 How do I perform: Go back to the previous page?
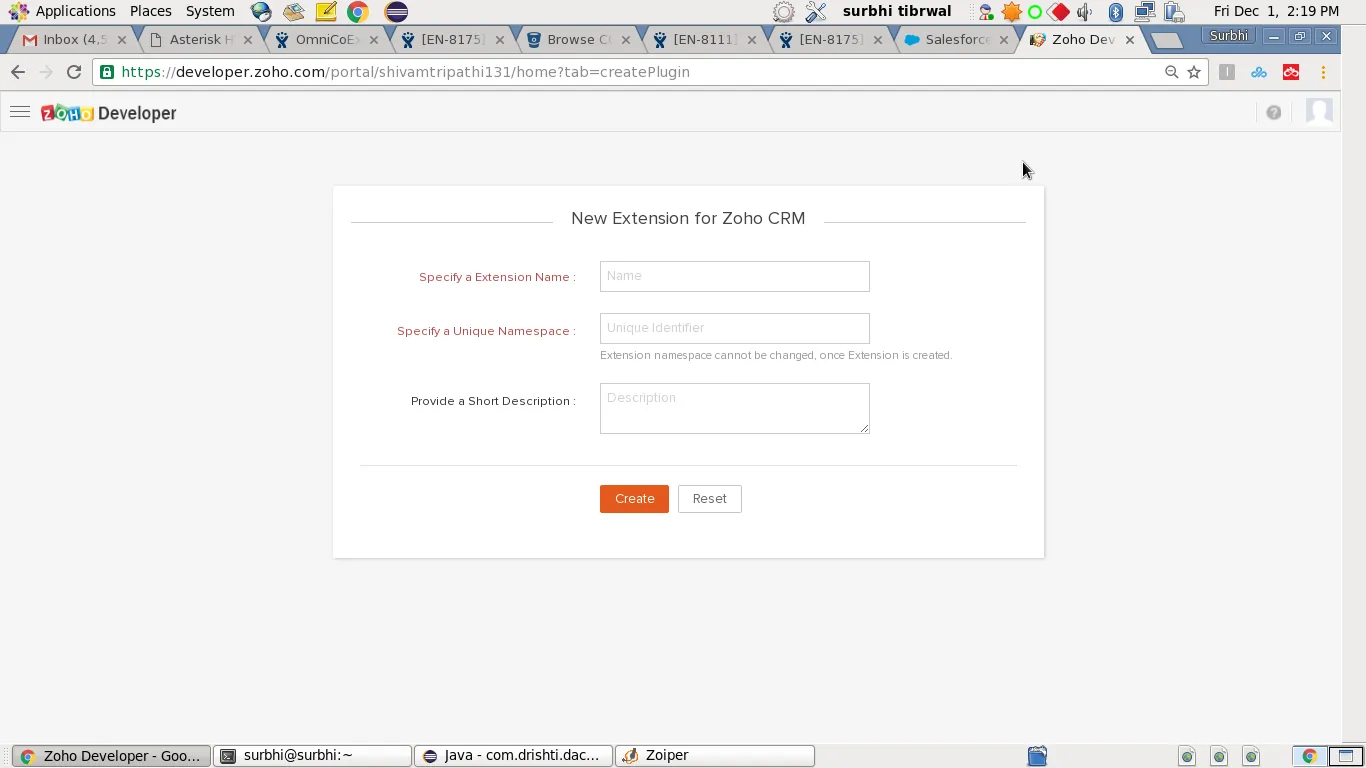18,72
